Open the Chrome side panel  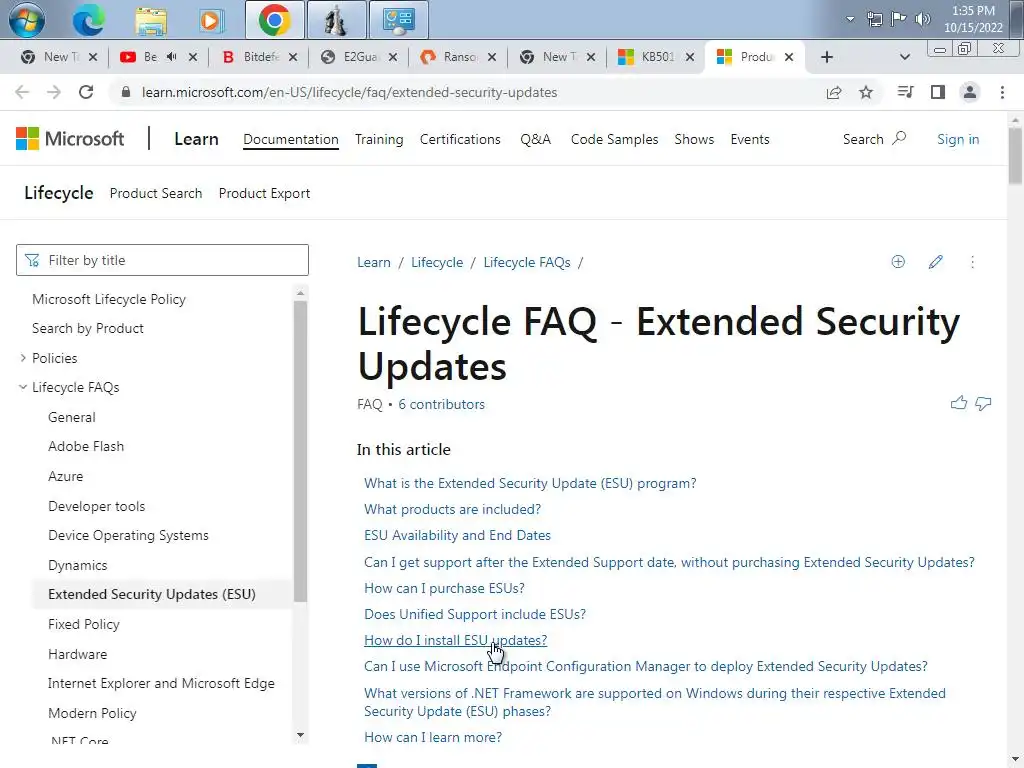click(x=938, y=92)
